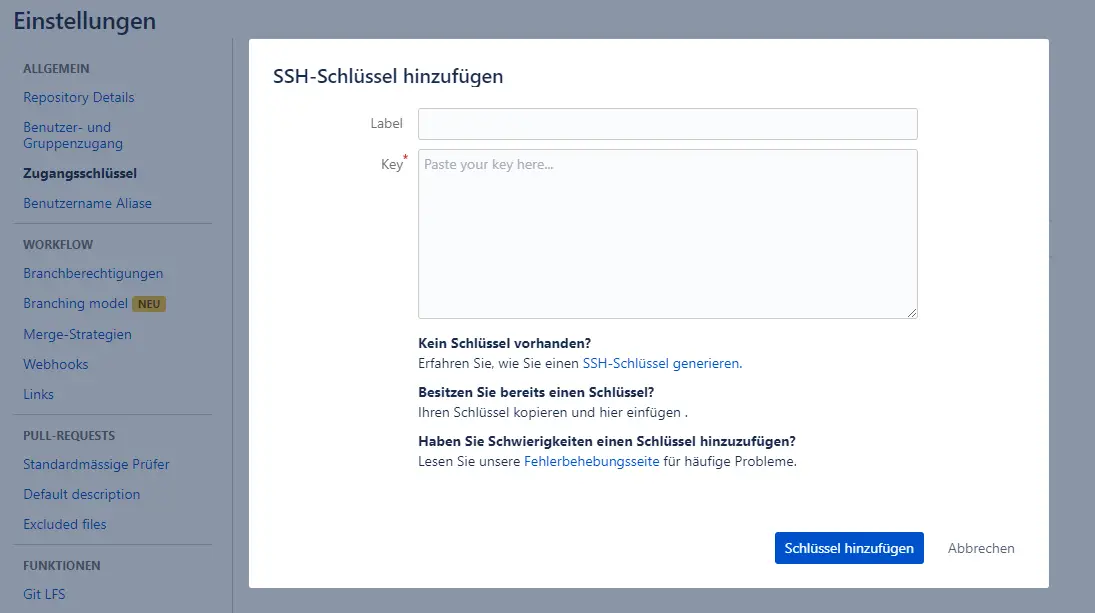Open the SSH-Schlüssel generieren link

click(661, 363)
